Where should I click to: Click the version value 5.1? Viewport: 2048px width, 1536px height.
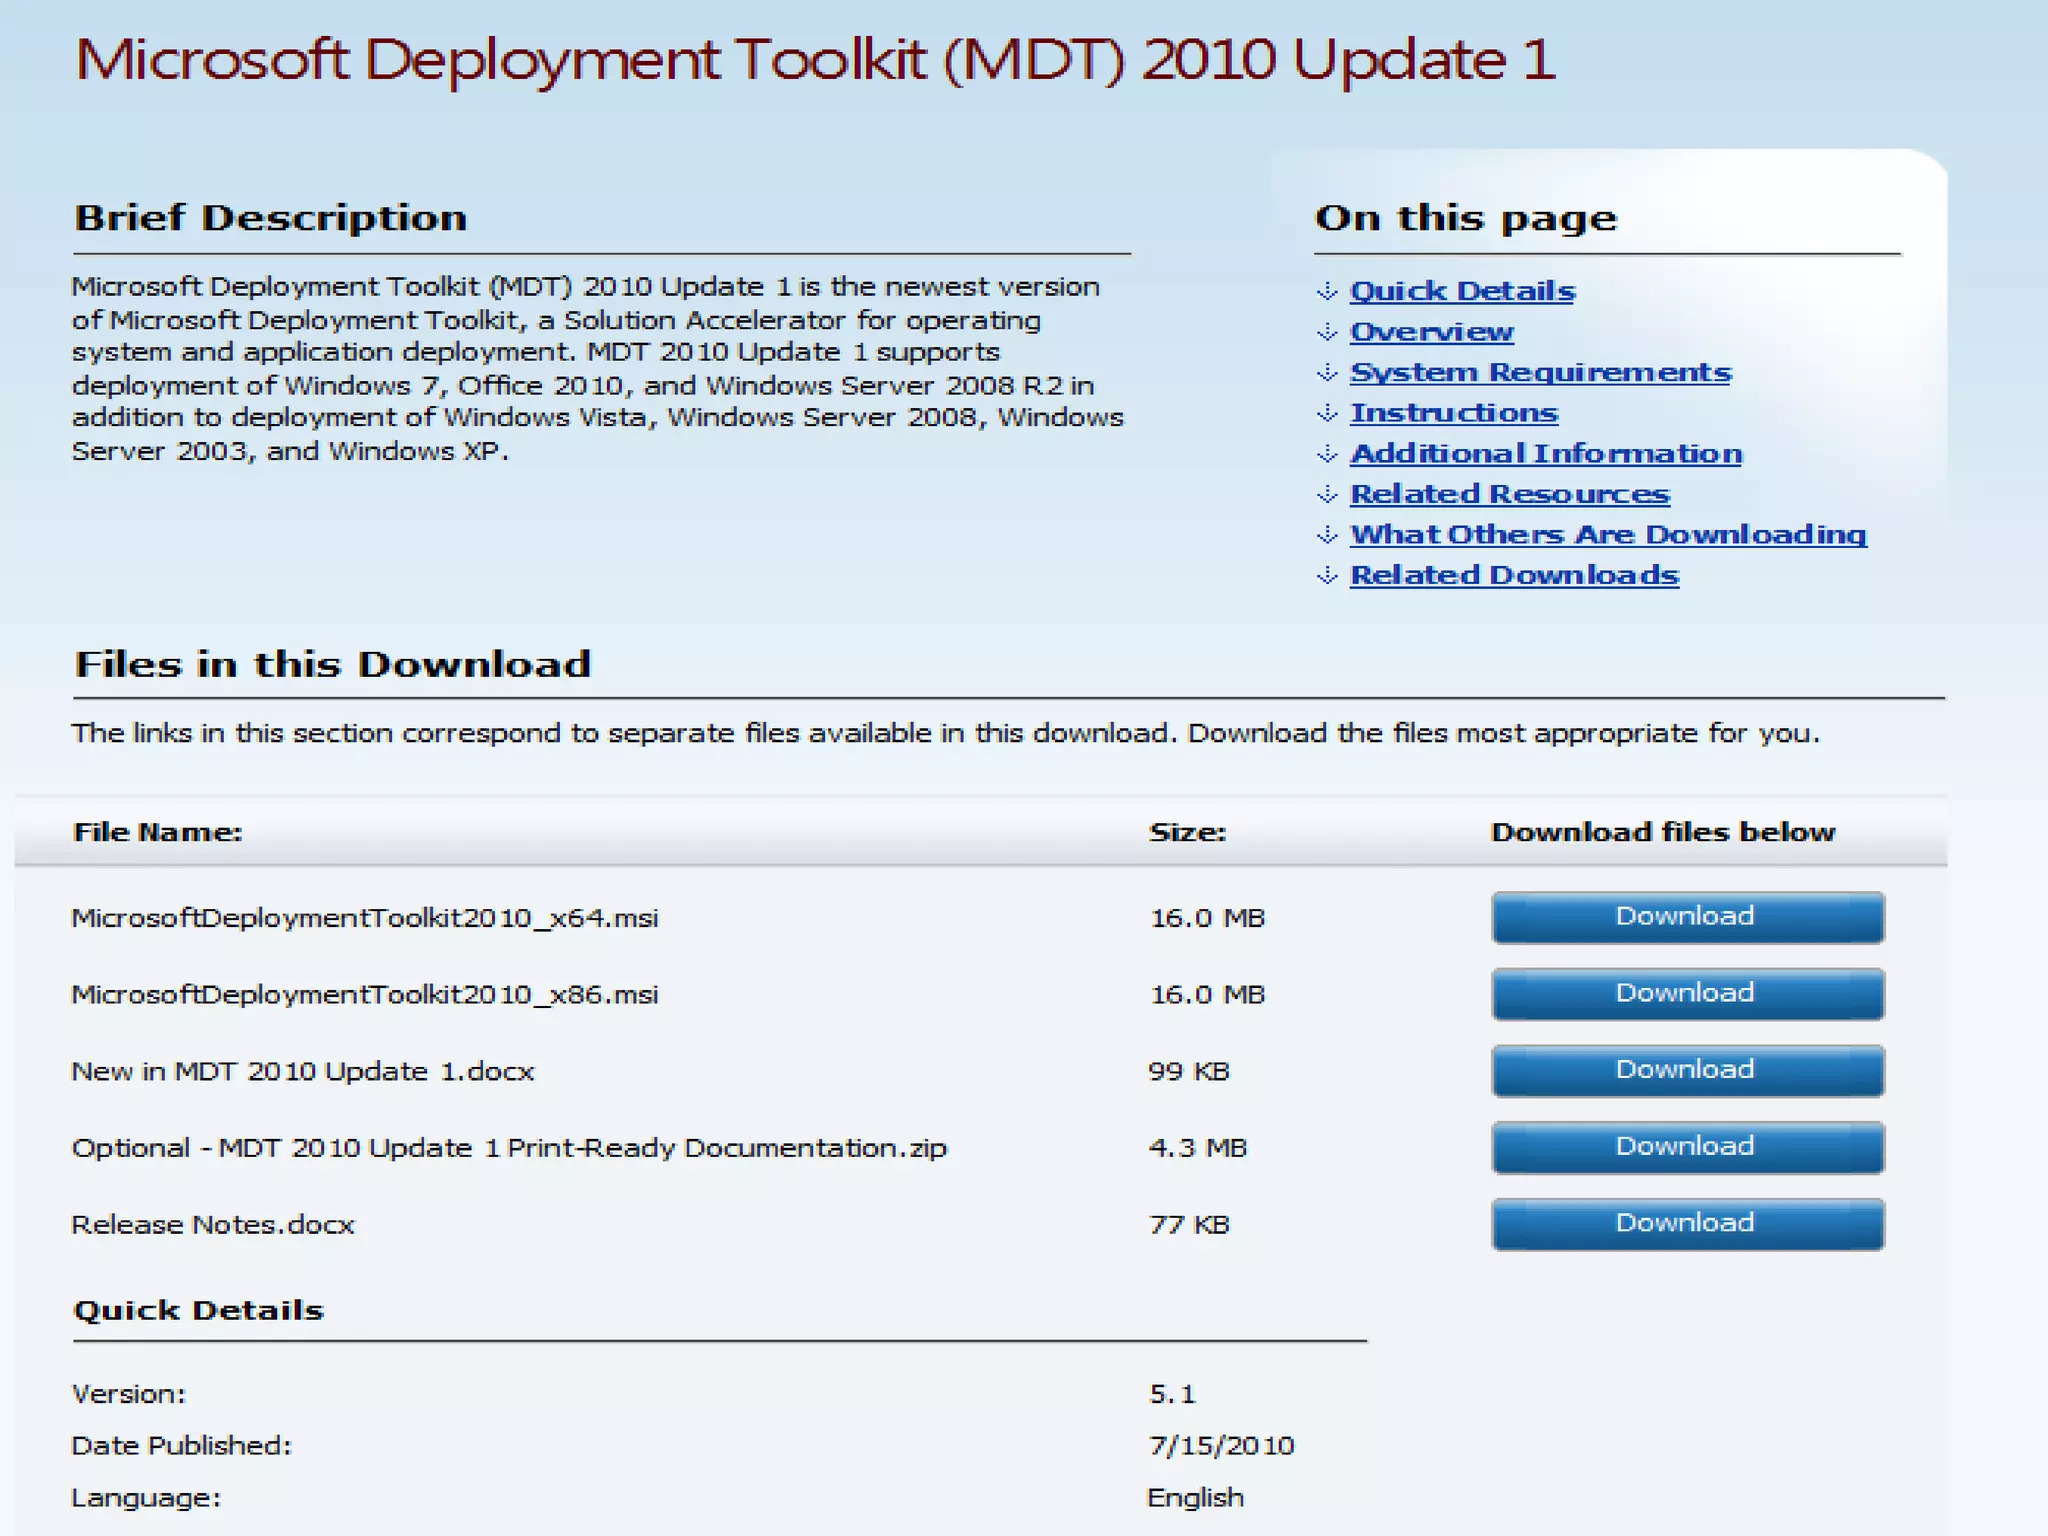pos(1172,1394)
